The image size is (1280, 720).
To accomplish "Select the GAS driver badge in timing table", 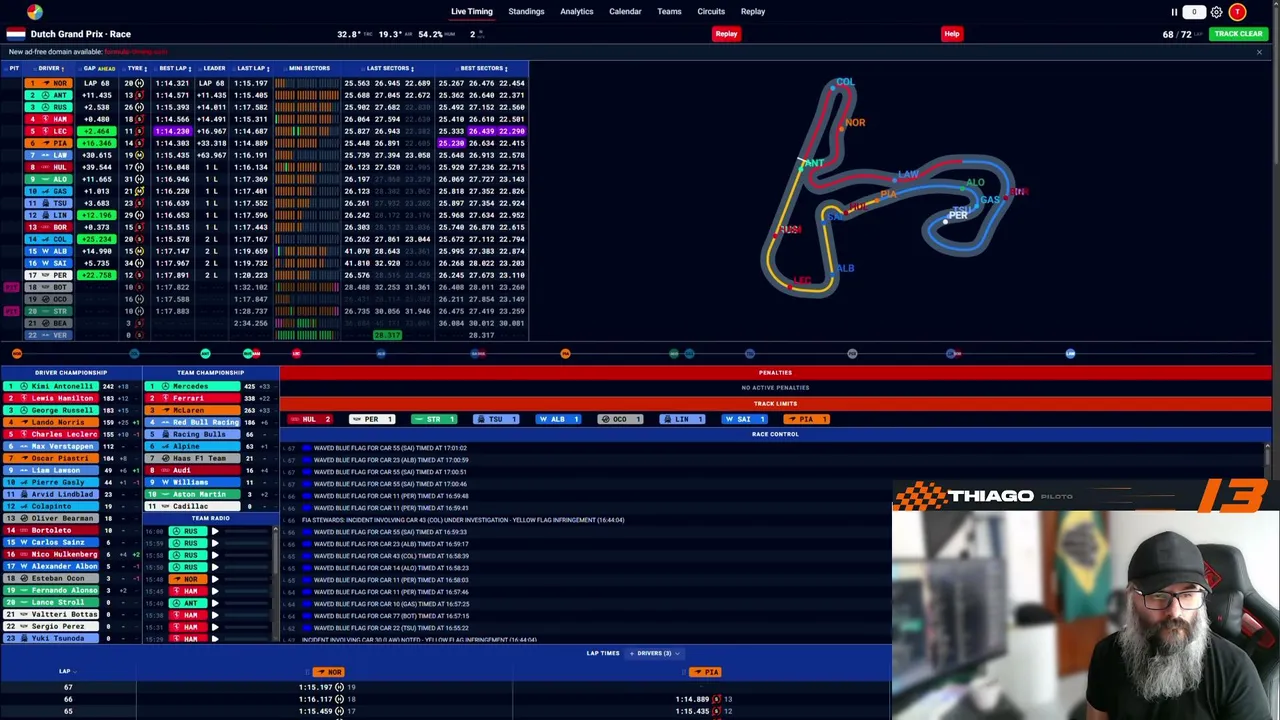I will click(49, 191).
